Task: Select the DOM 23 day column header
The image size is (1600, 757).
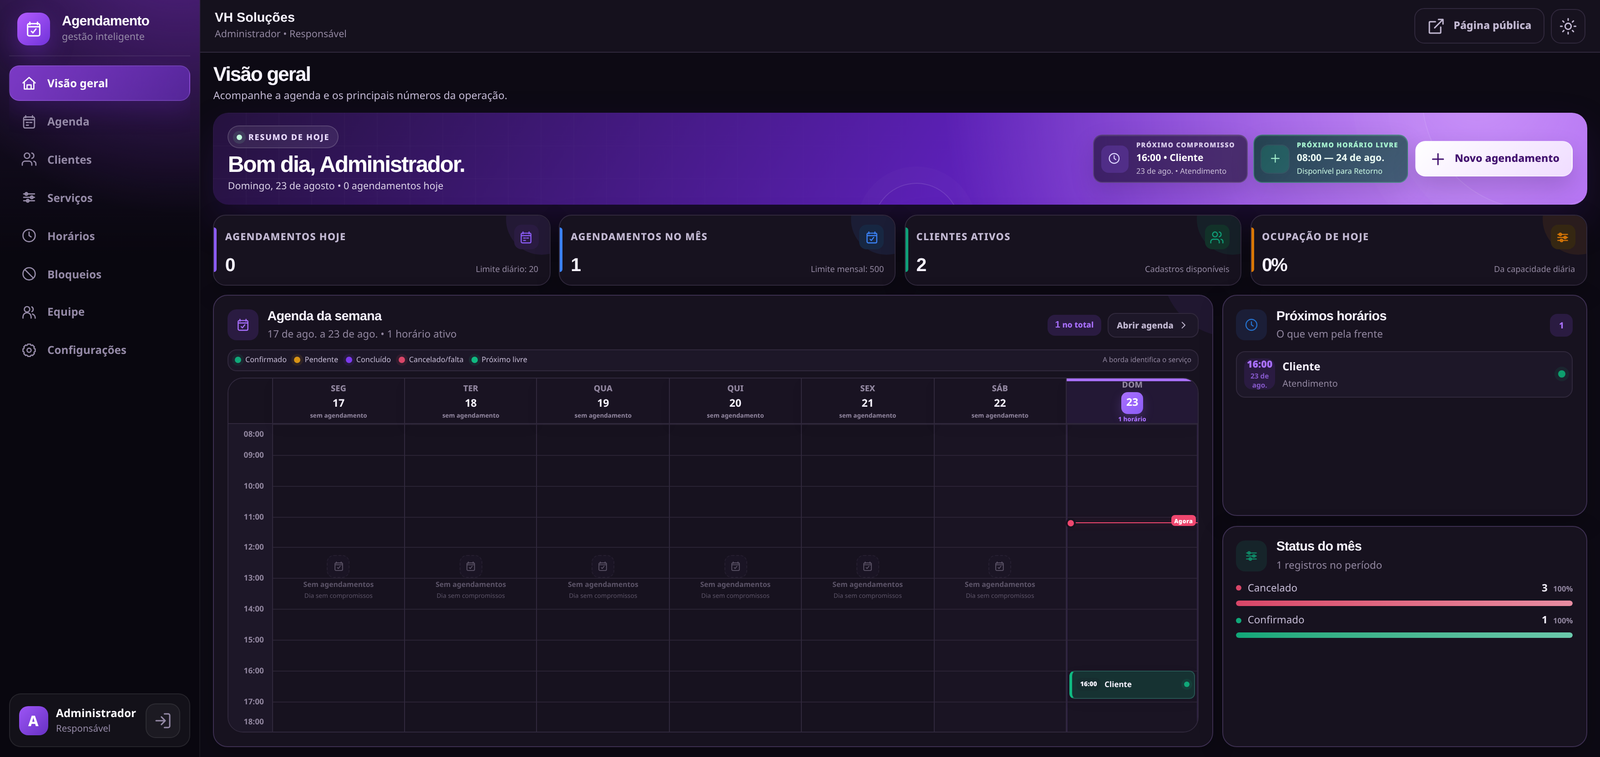Action: (1132, 402)
